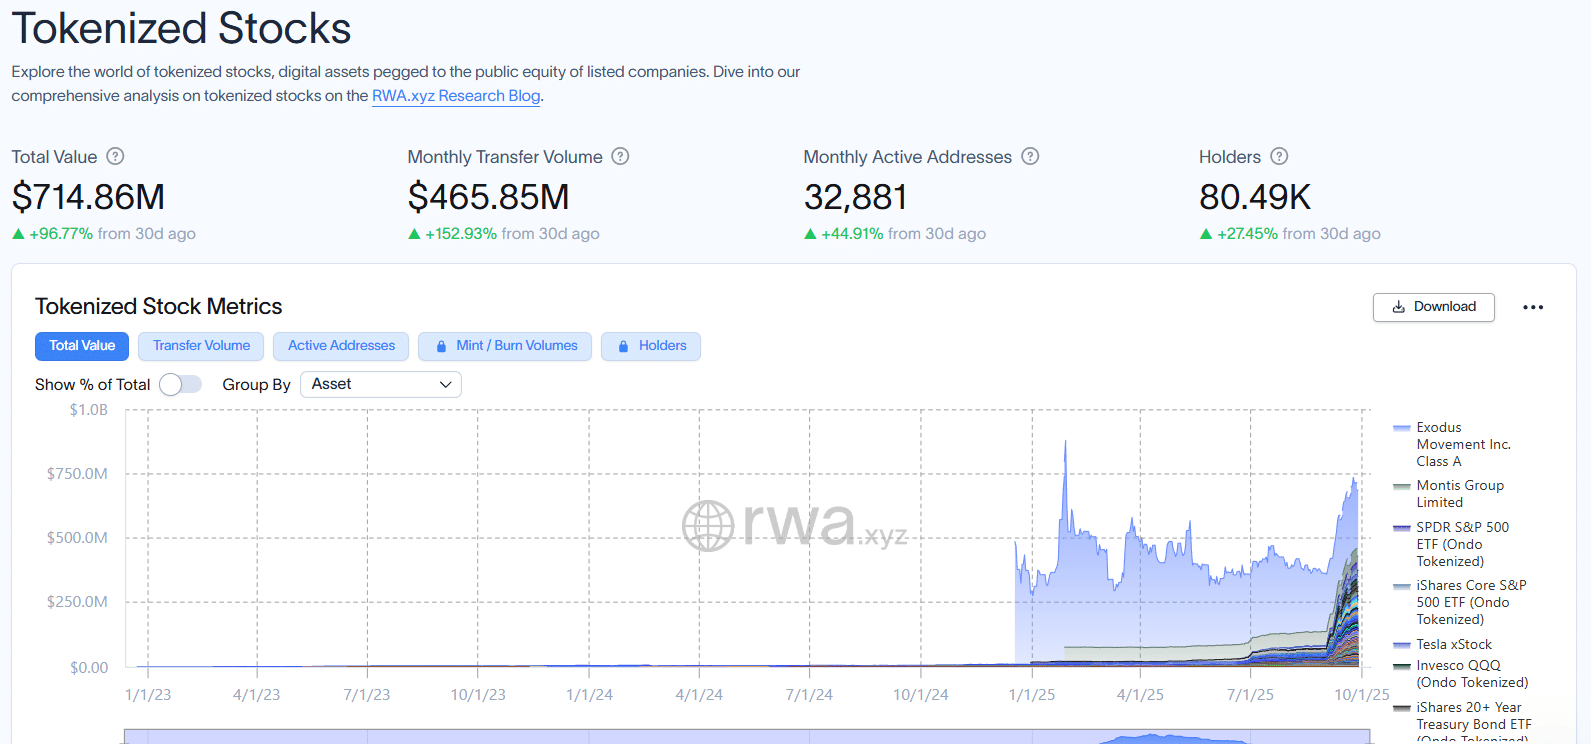The height and width of the screenshot is (744, 1591).
Task: Click the Total Value help icon
Action: (x=115, y=156)
